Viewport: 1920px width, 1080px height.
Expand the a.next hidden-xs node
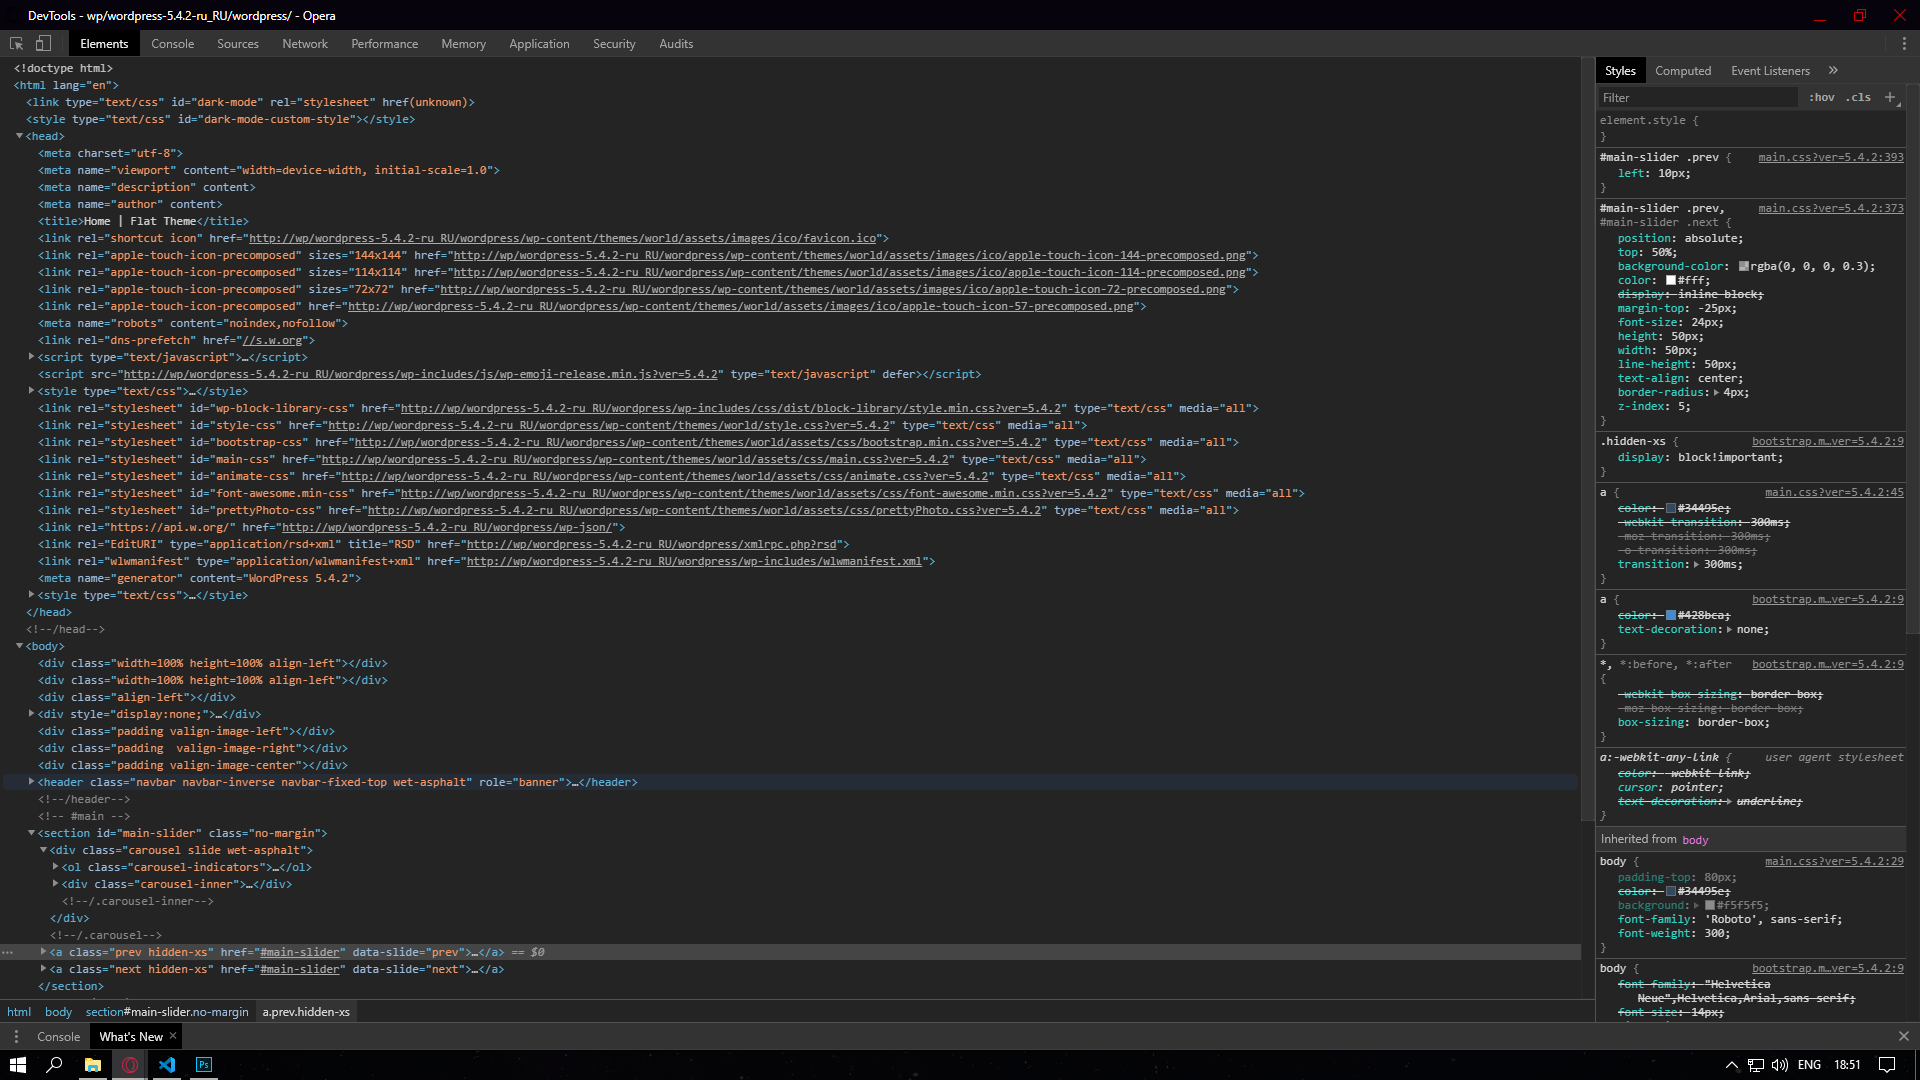[43, 969]
